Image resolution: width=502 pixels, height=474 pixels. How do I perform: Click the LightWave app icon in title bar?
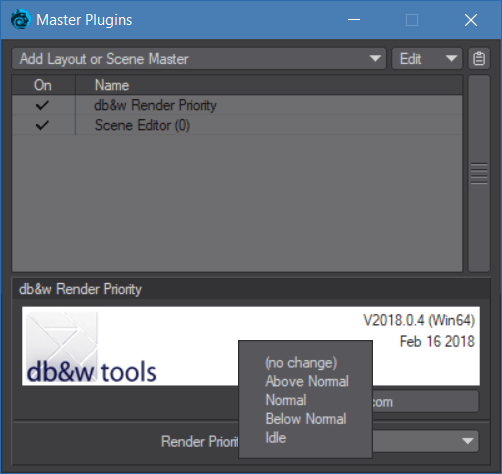pos(20,19)
